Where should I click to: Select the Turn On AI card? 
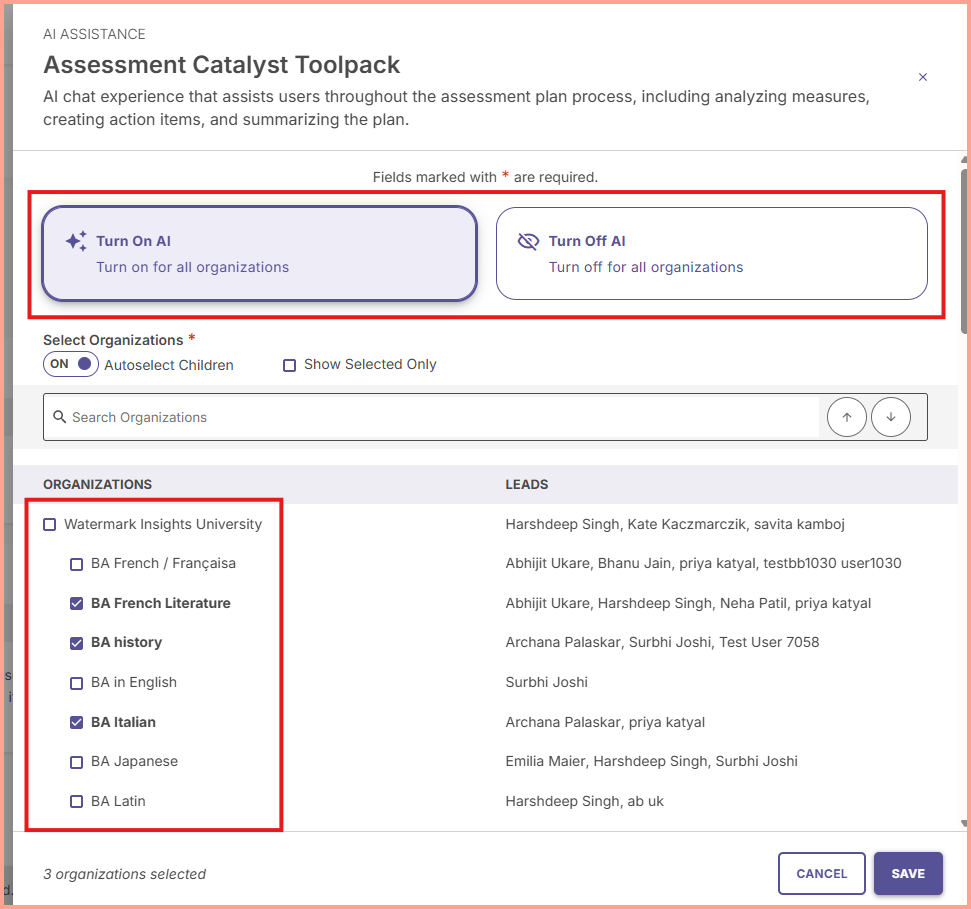click(259, 254)
